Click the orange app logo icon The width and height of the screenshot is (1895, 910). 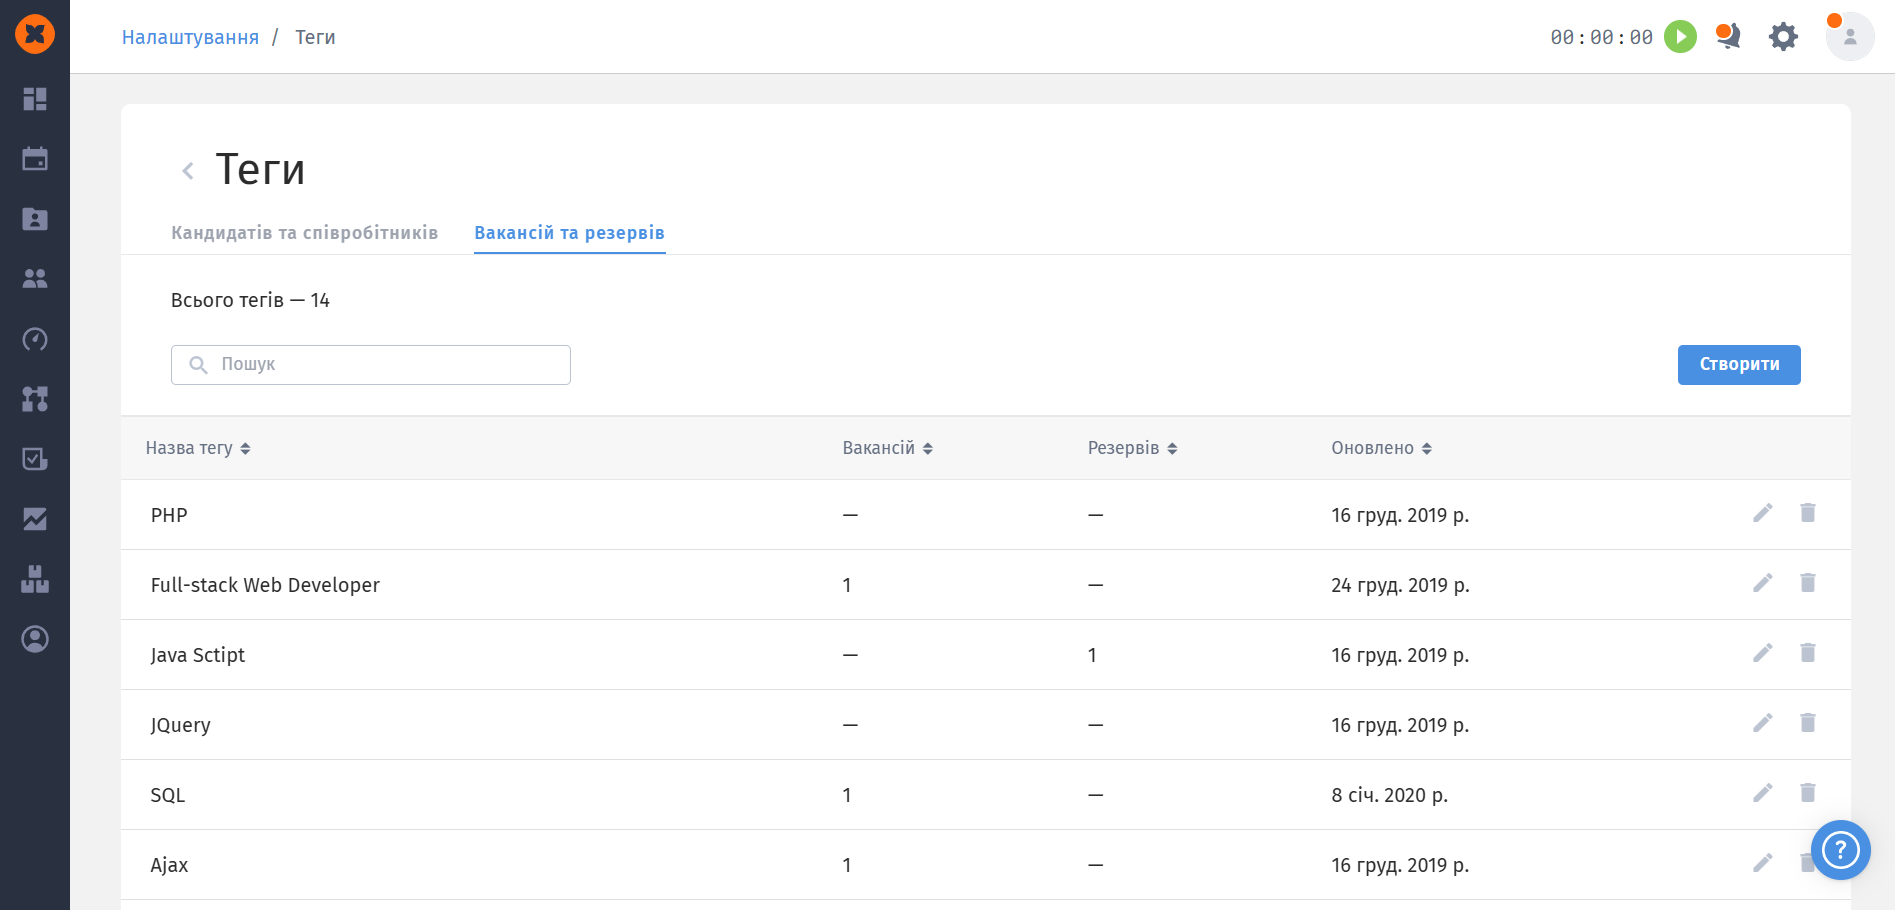pyautogui.click(x=35, y=34)
